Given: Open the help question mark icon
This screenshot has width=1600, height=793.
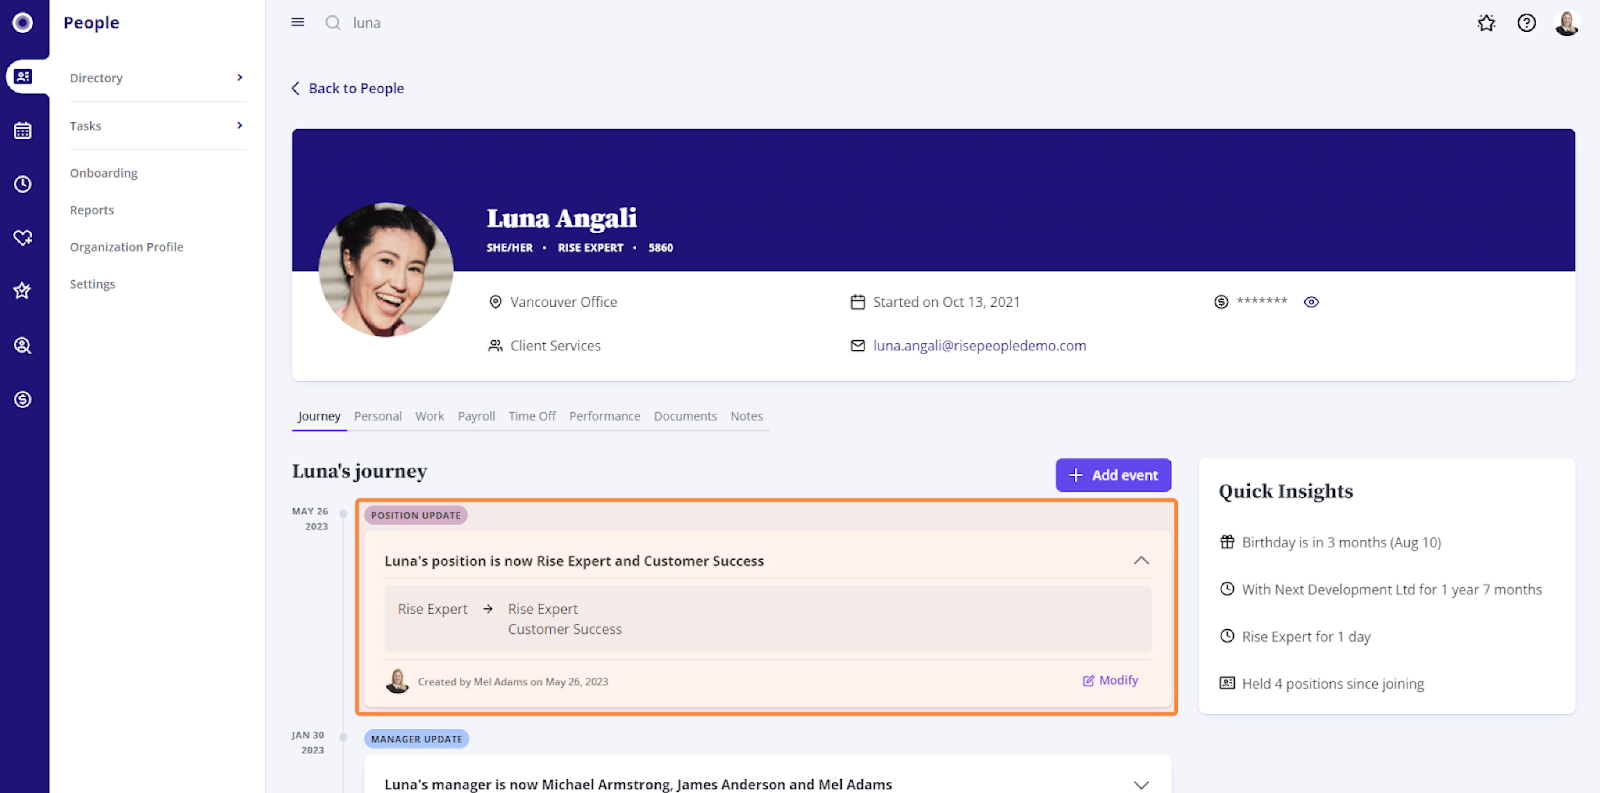Looking at the screenshot, I should 1527,23.
